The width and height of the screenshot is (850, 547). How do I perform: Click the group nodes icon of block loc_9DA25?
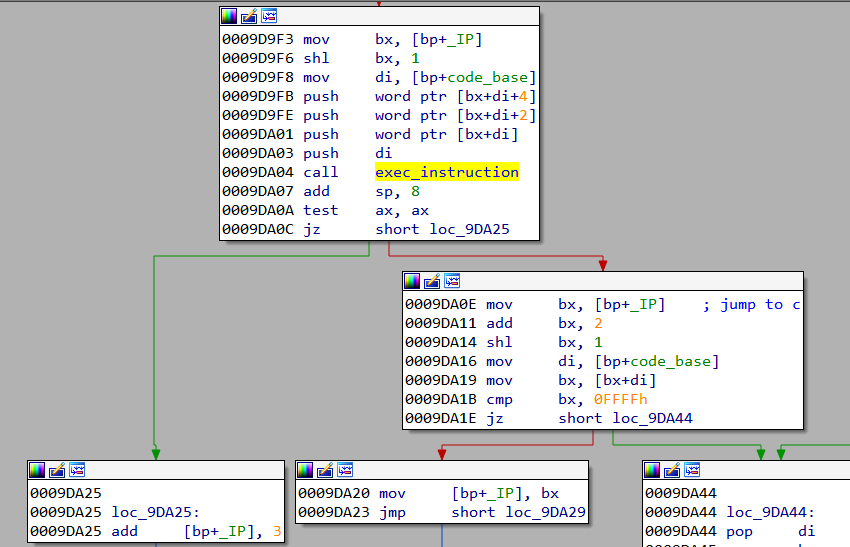click(x=77, y=470)
